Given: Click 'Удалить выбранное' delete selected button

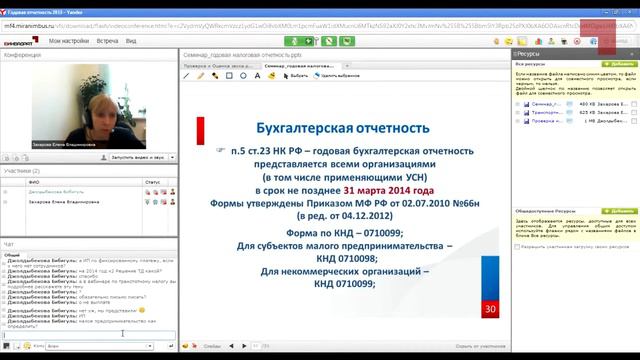Looking at the screenshot, I should tap(337, 76).
